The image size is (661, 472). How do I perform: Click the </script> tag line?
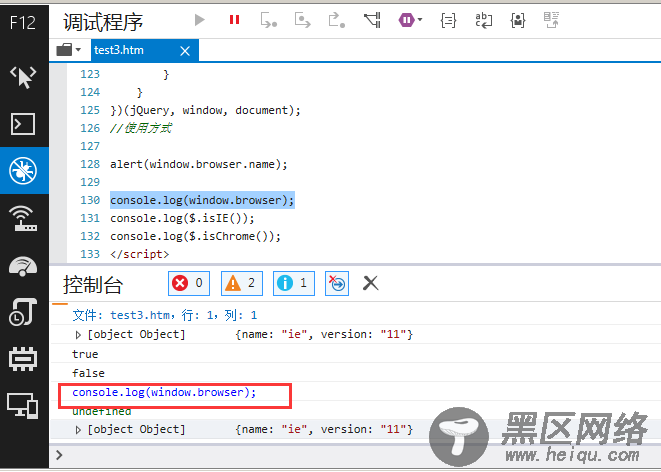(x=140, y=254)
